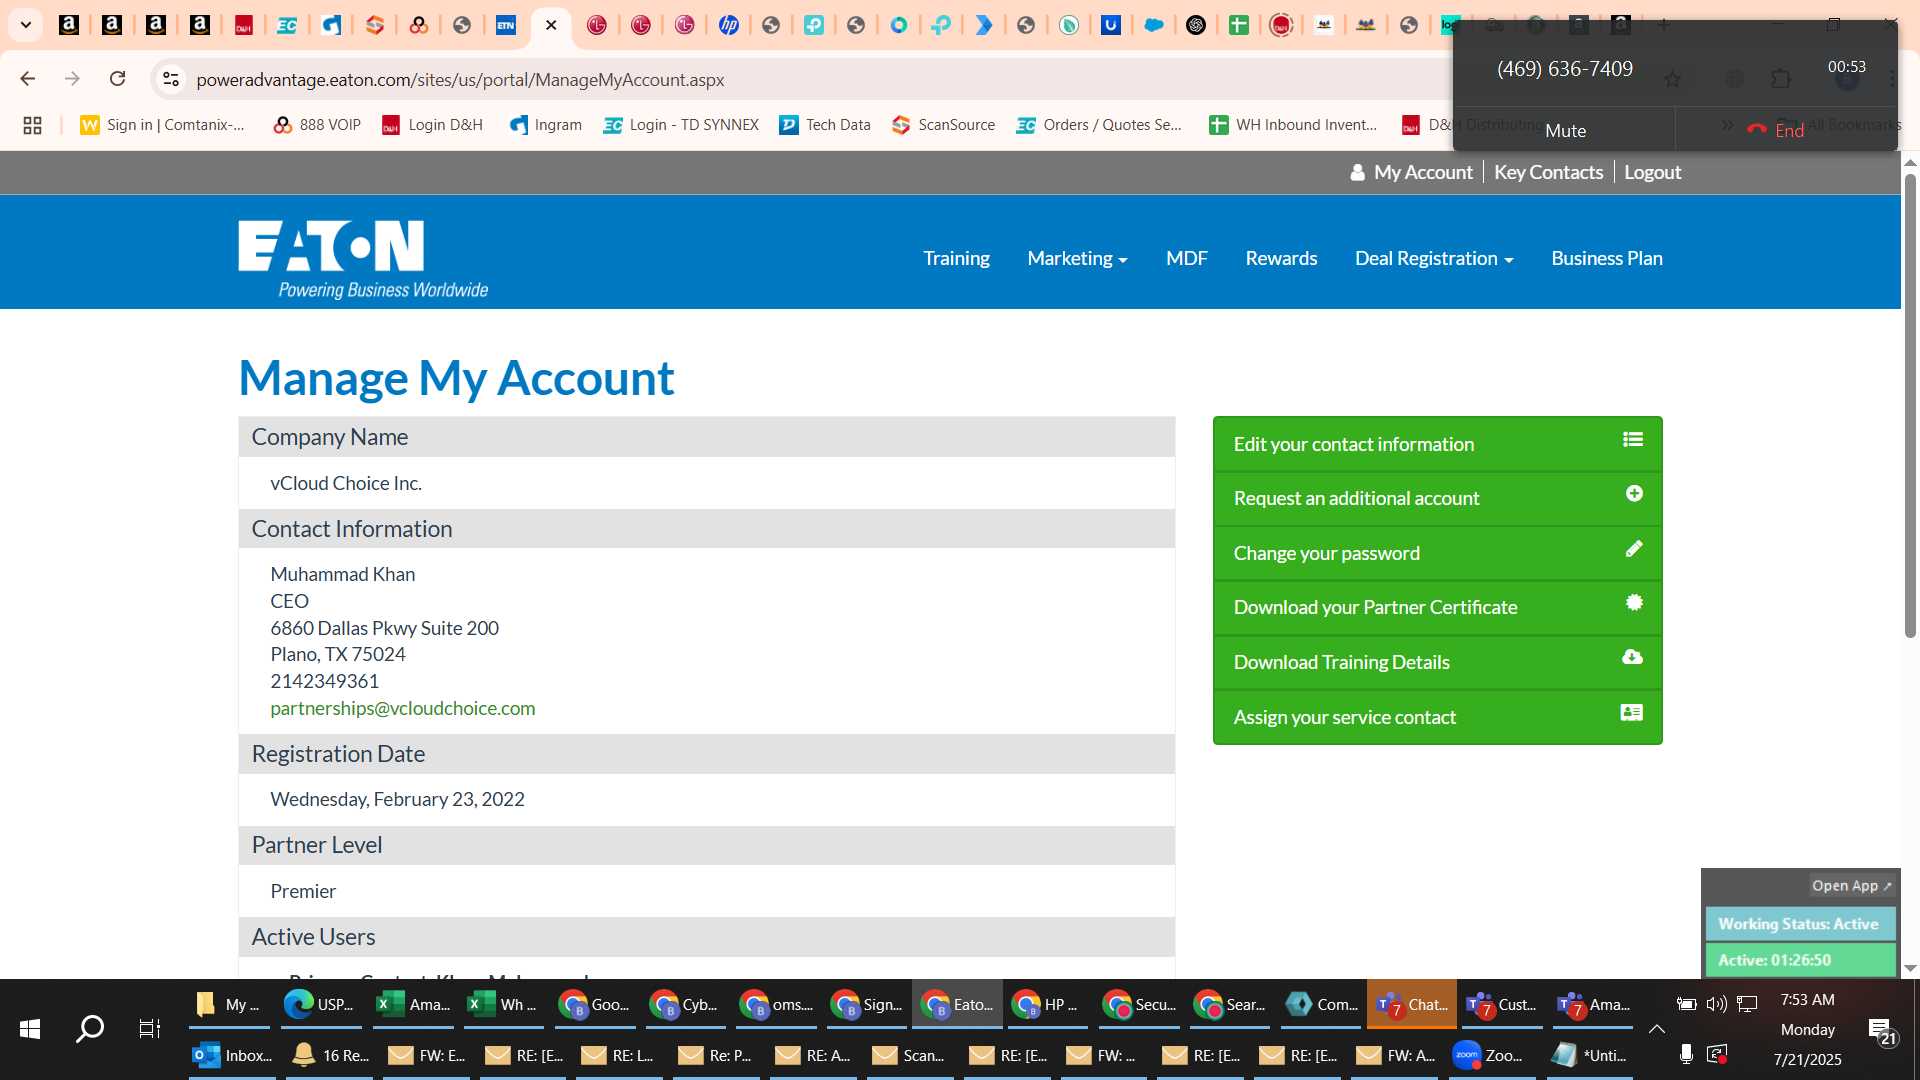Open the Chrome apps grid icon

pos(32,125)
